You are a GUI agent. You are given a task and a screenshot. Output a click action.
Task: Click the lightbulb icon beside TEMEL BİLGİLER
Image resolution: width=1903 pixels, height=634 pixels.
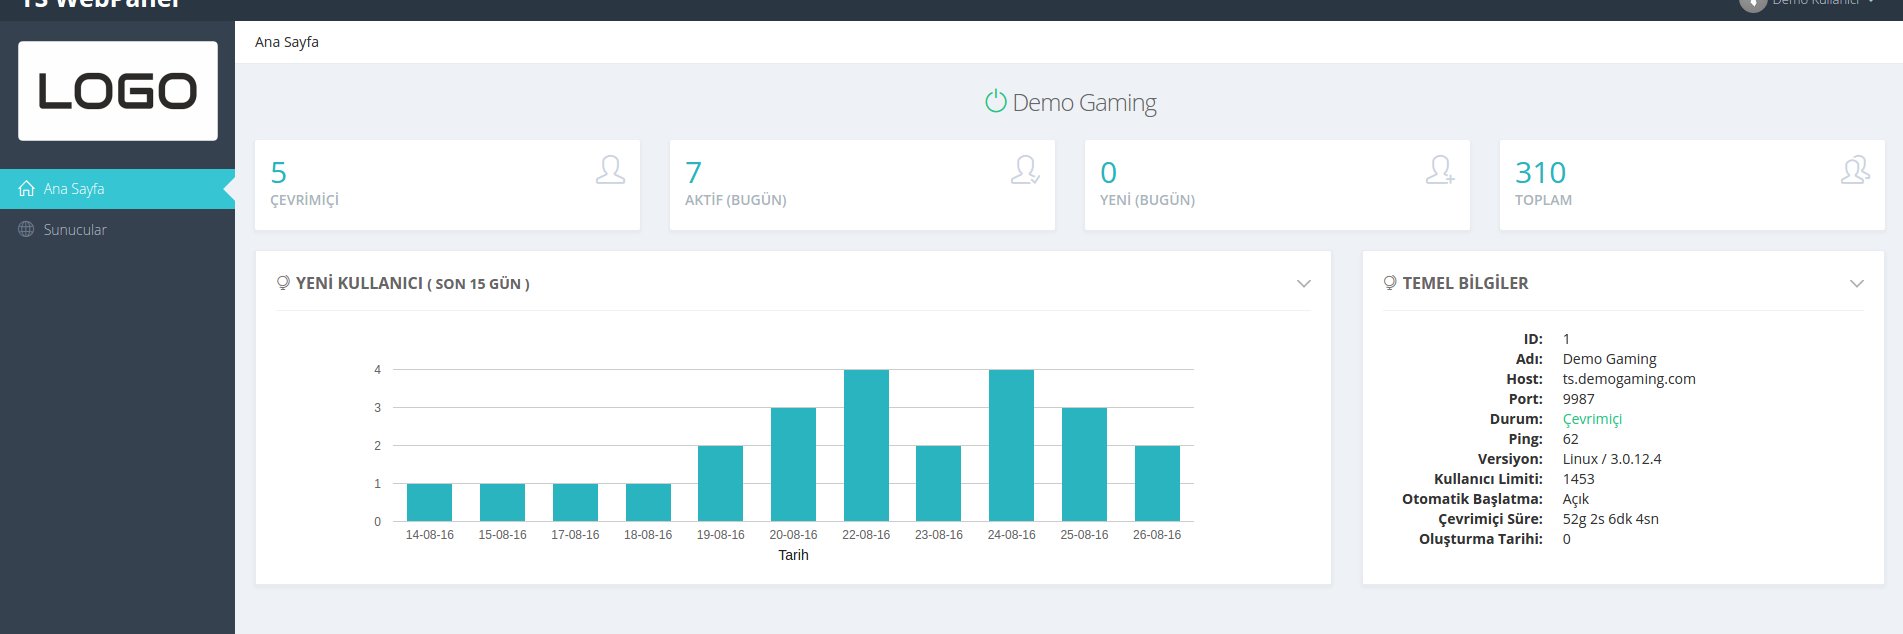1390,283
